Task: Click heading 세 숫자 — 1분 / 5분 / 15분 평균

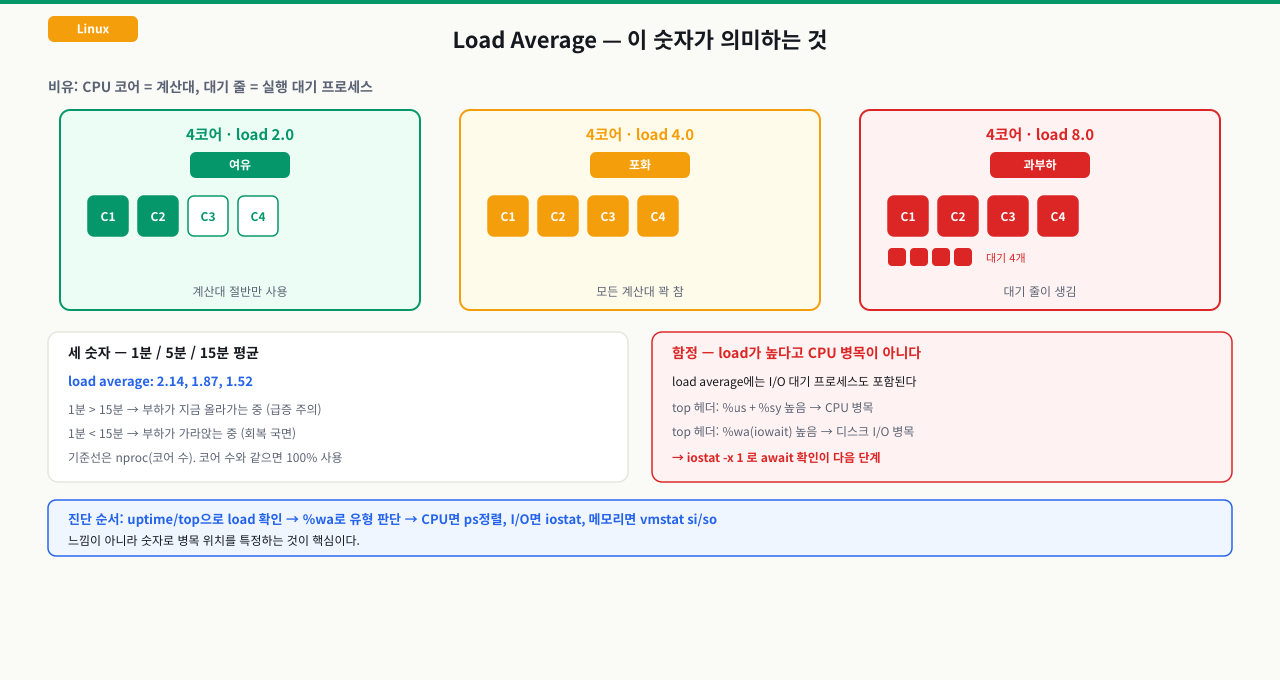Action: point(163,353)
